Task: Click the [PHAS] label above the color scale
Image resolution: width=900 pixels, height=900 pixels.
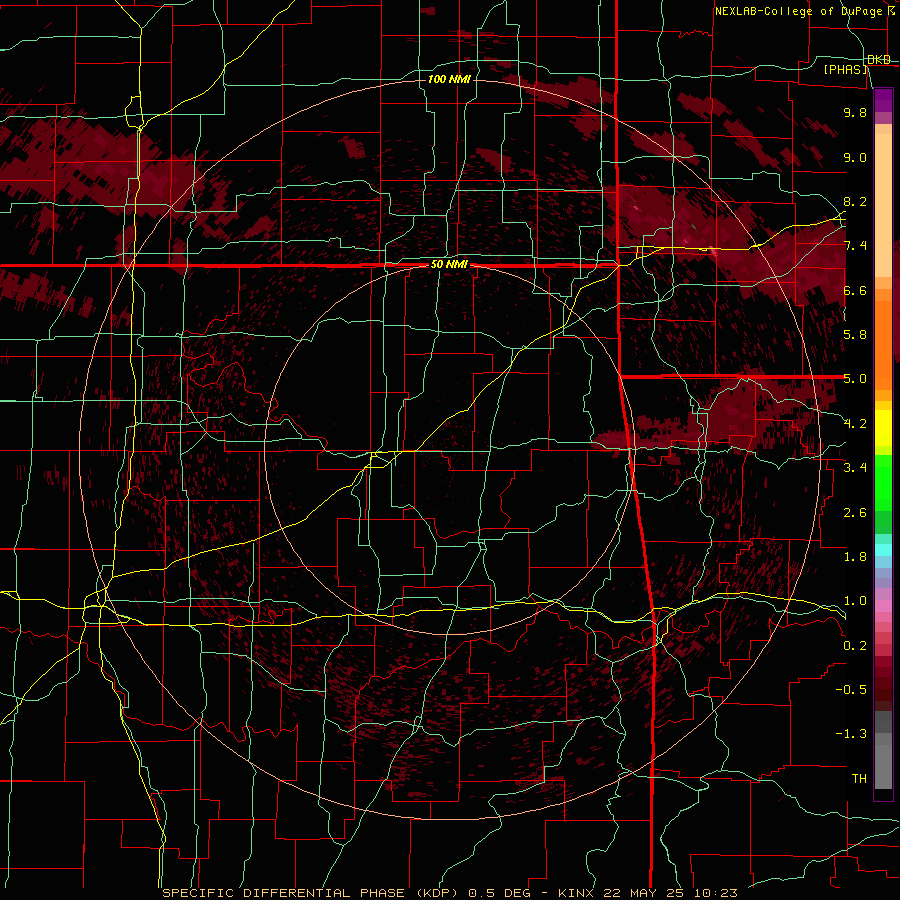Action: [x=846, y=69]
